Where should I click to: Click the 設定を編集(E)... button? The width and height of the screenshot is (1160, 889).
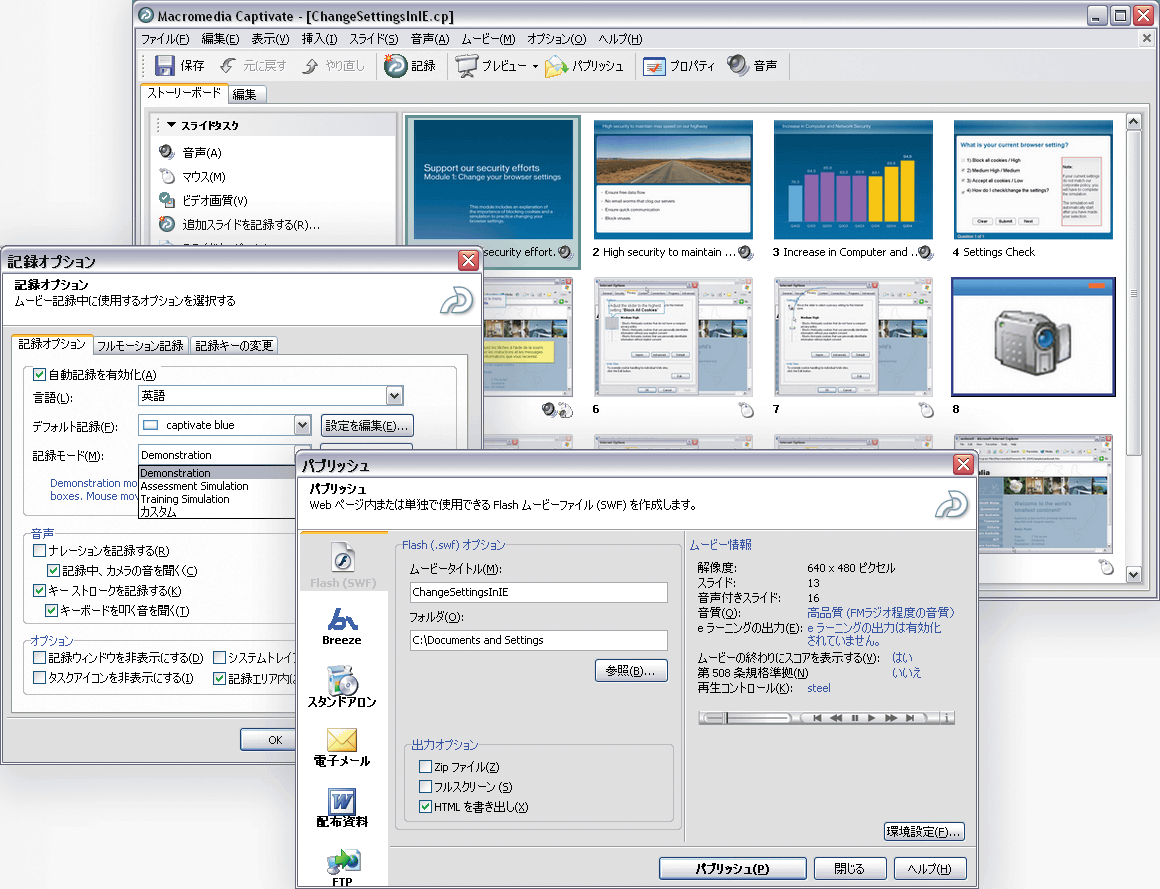point(367,425)
